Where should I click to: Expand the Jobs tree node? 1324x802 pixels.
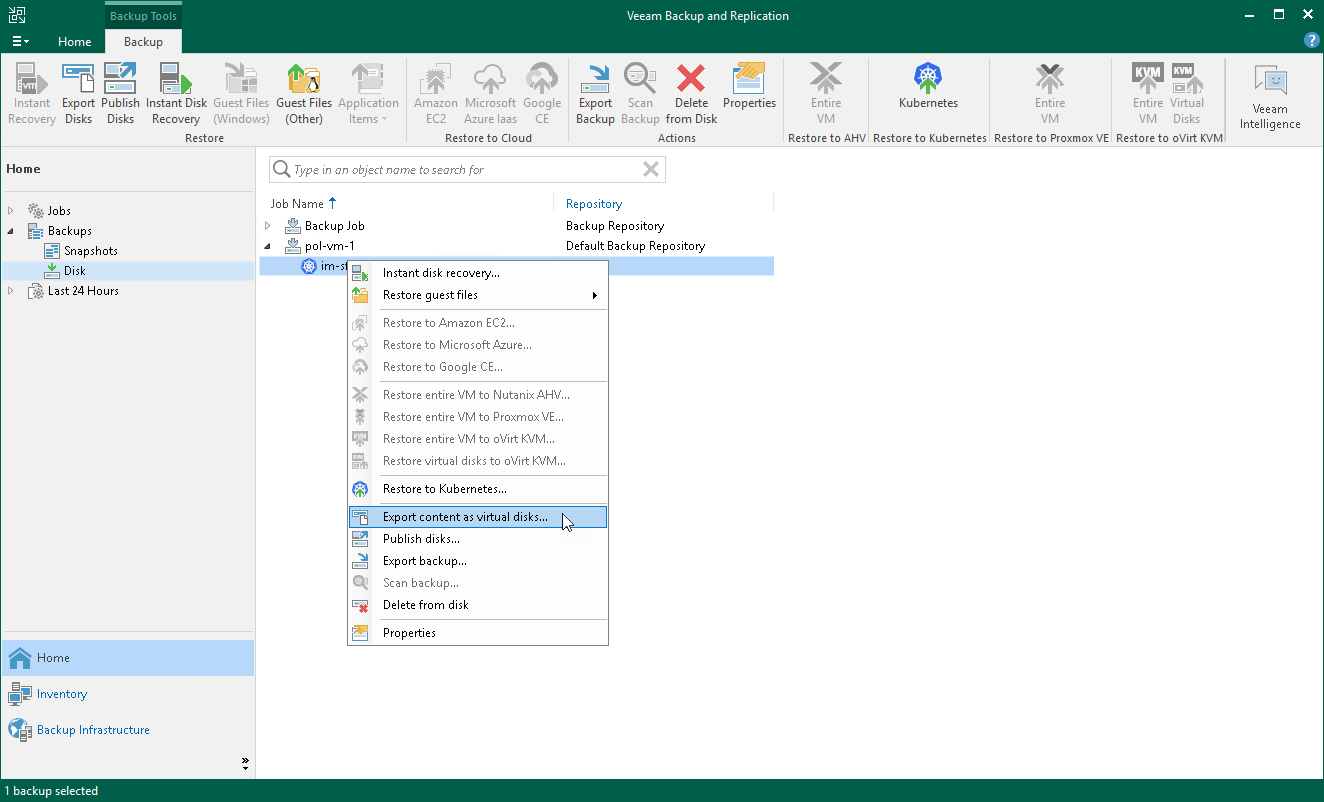[11, 211]
